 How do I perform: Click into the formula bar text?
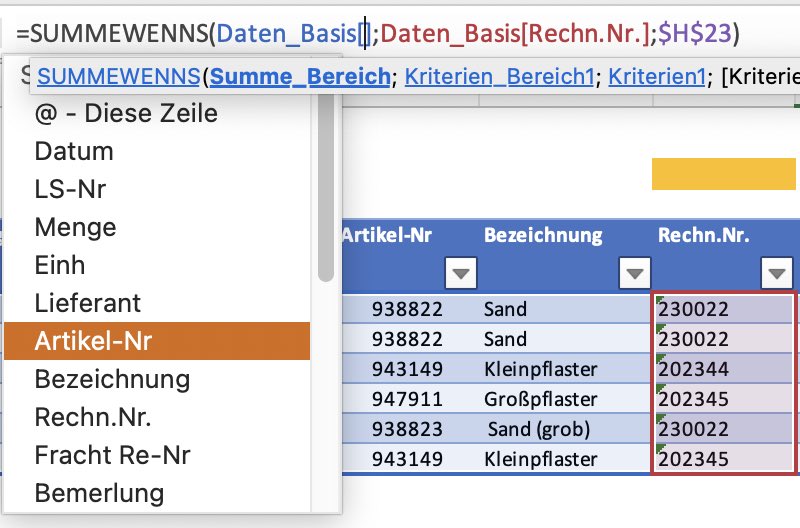point(378,34)
